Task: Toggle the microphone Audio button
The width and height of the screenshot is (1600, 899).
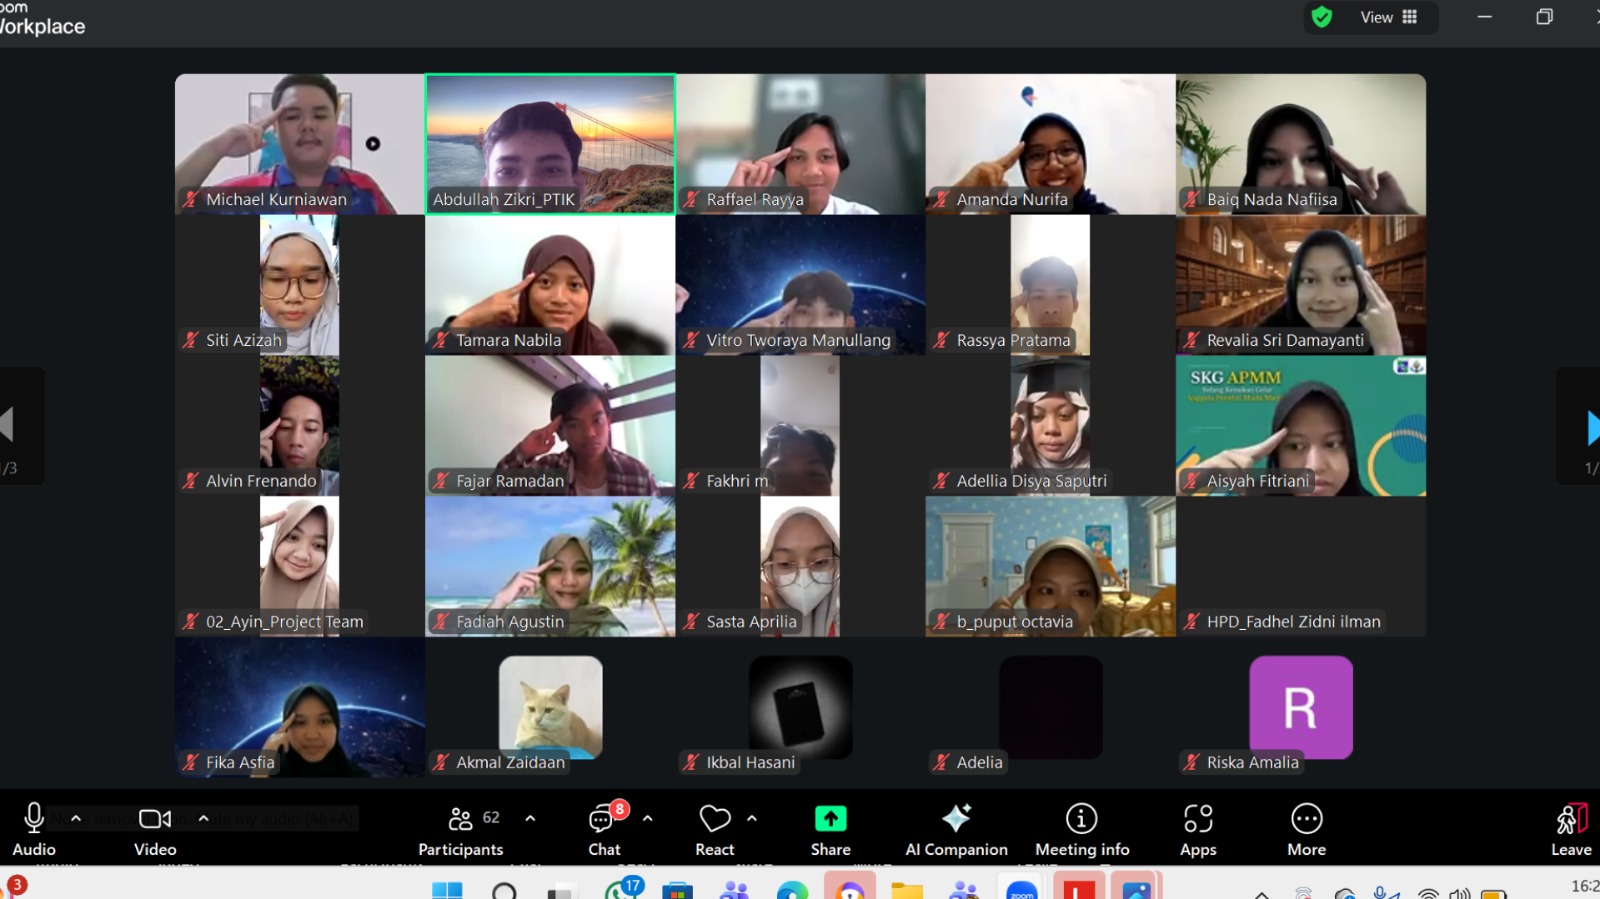Action: click(34, 830)
